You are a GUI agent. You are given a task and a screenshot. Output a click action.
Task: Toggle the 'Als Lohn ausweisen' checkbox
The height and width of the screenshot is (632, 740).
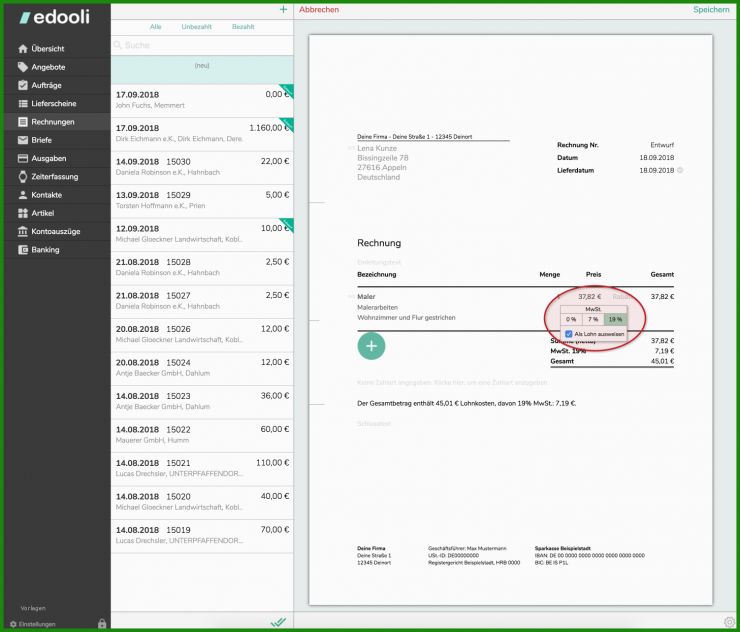click(x=569, y=334)
